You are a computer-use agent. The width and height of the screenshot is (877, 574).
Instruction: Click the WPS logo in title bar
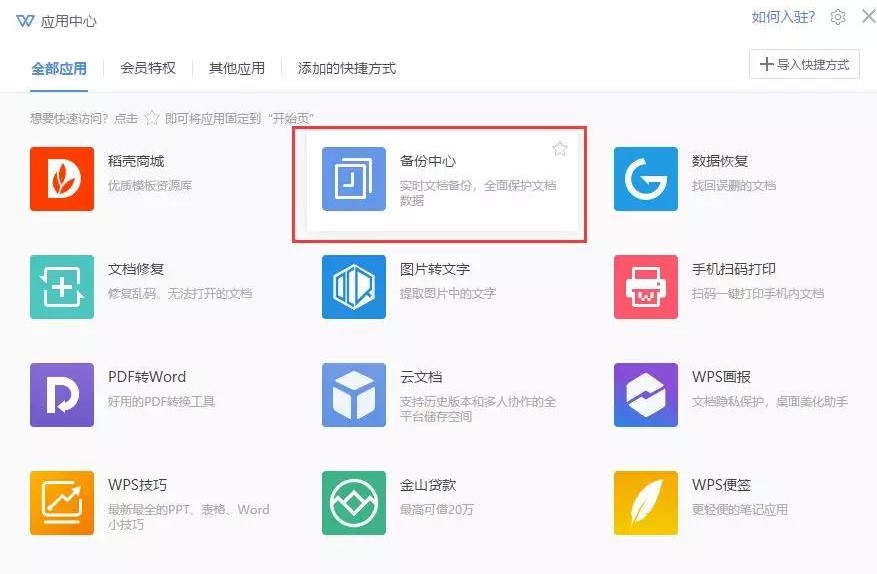pyautogui.click(x=25, y=21)
